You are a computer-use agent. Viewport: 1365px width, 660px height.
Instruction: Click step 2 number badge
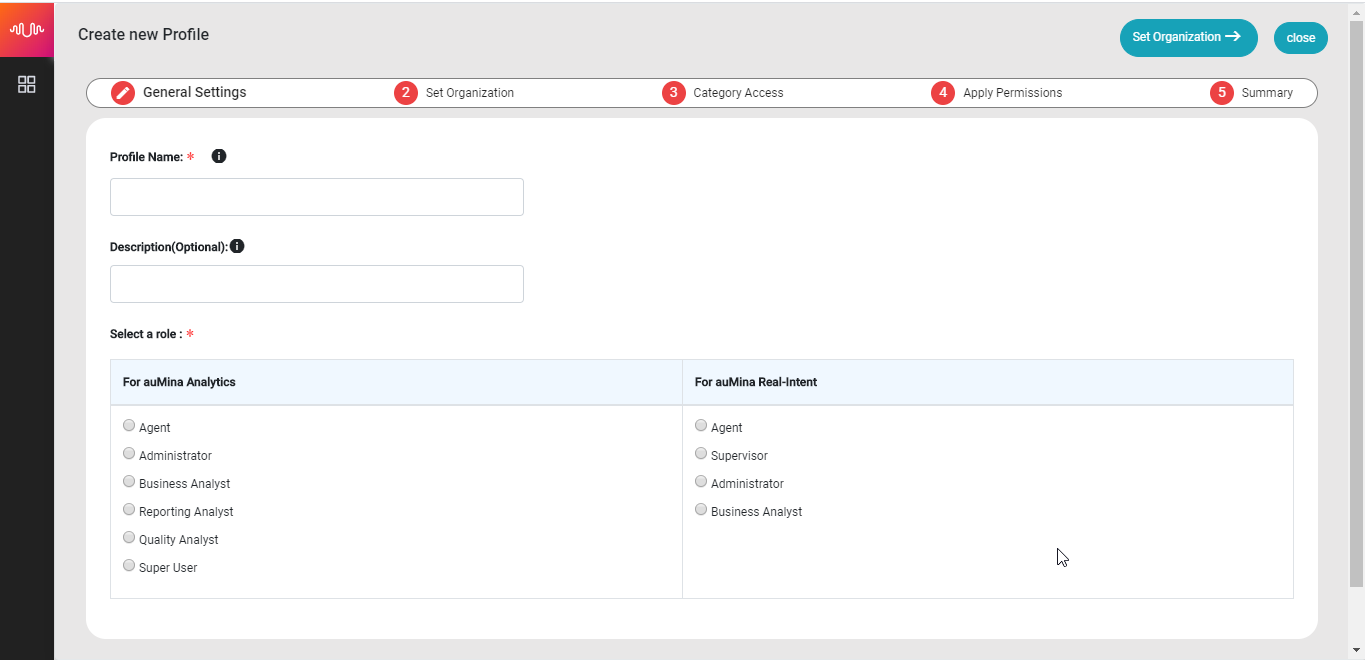405,93
